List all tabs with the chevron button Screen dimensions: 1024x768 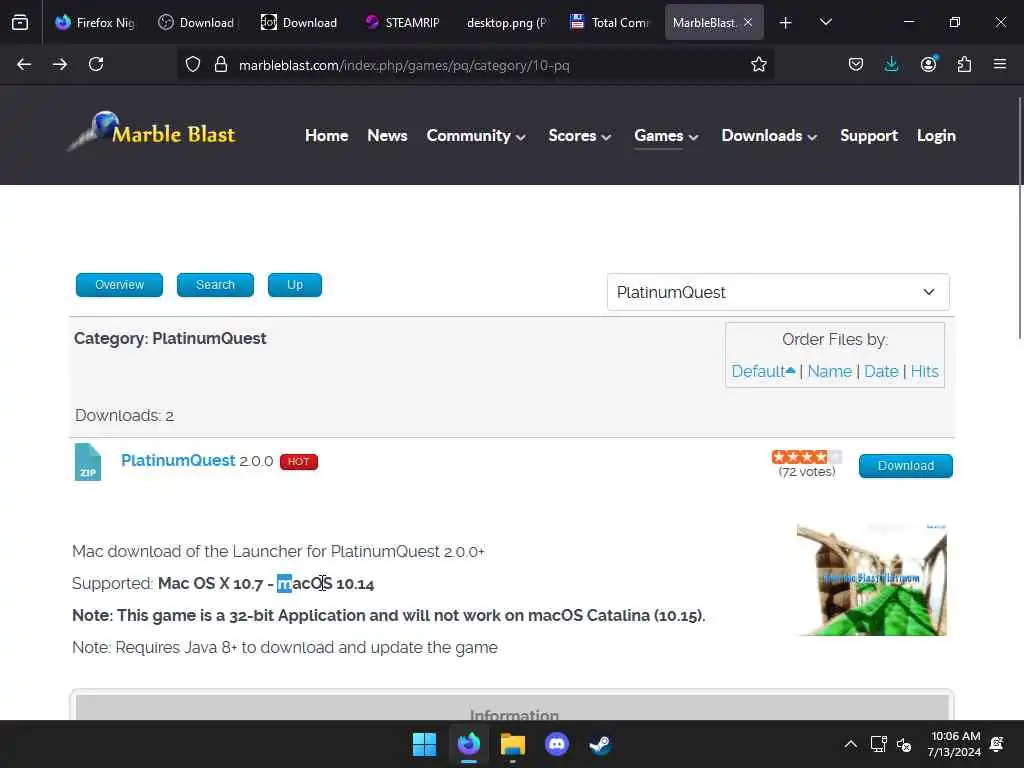pos(825,22)
